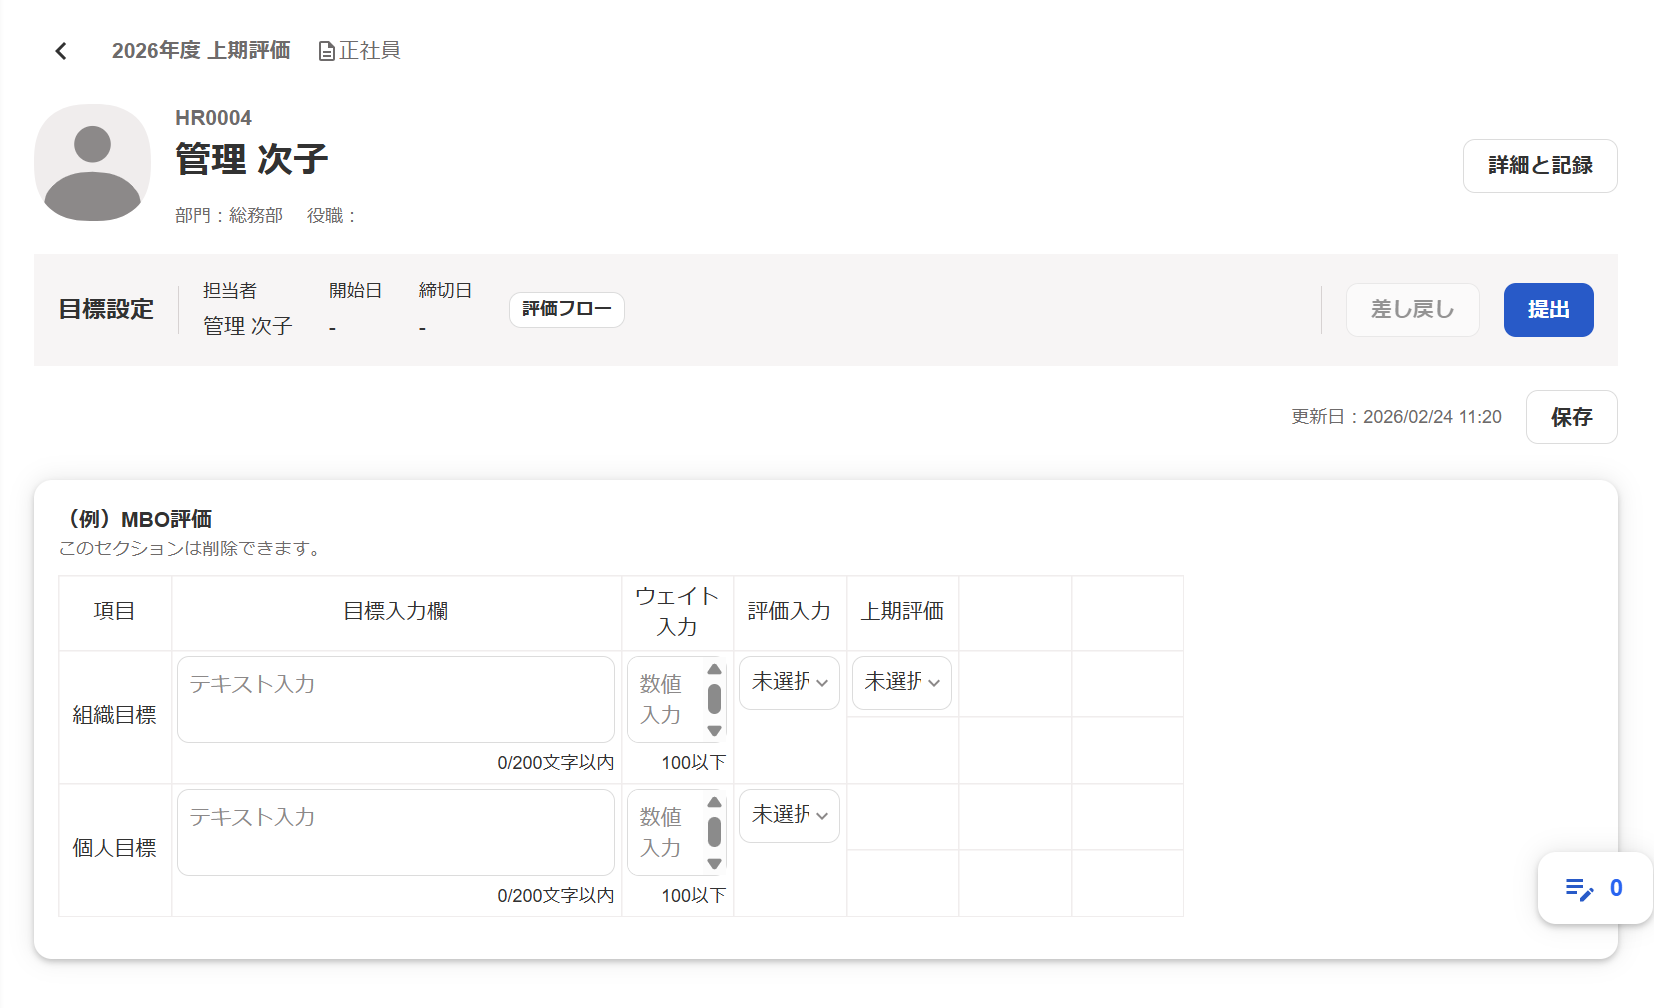Image resolution: width=1654 pixels, height=1008 pixels.
Task: Open 評価入力 dropdown for 組織目標
Action: [789, 683]
